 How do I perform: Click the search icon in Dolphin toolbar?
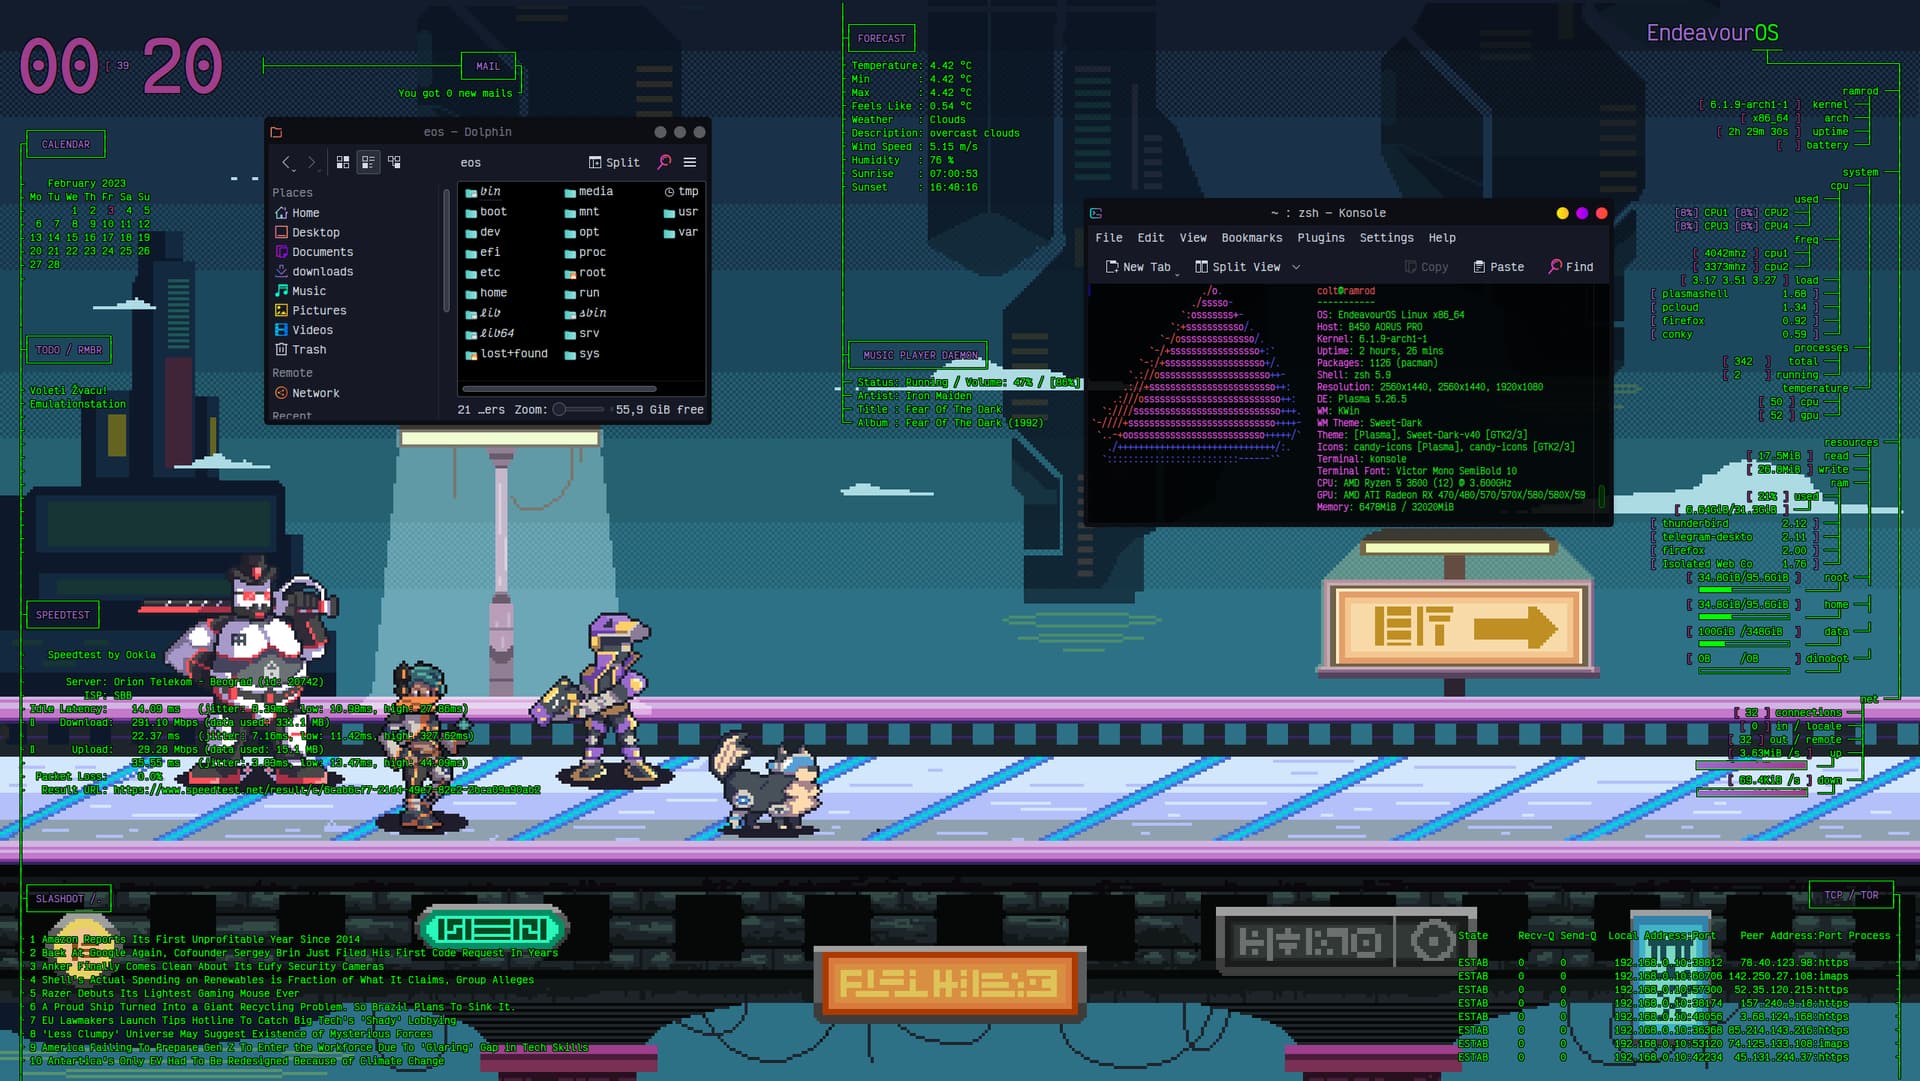pos(663,162)
